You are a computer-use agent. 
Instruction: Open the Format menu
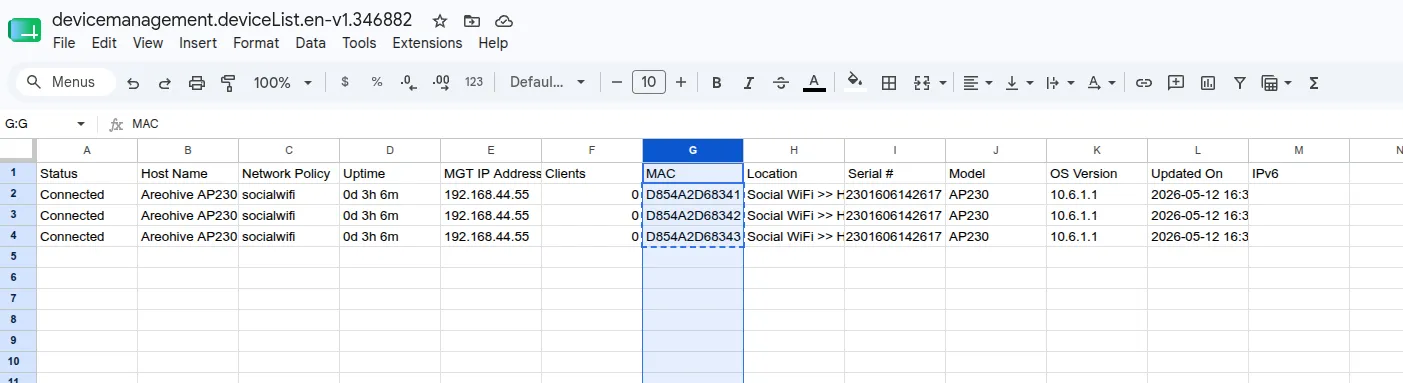(x=256, y=43)
